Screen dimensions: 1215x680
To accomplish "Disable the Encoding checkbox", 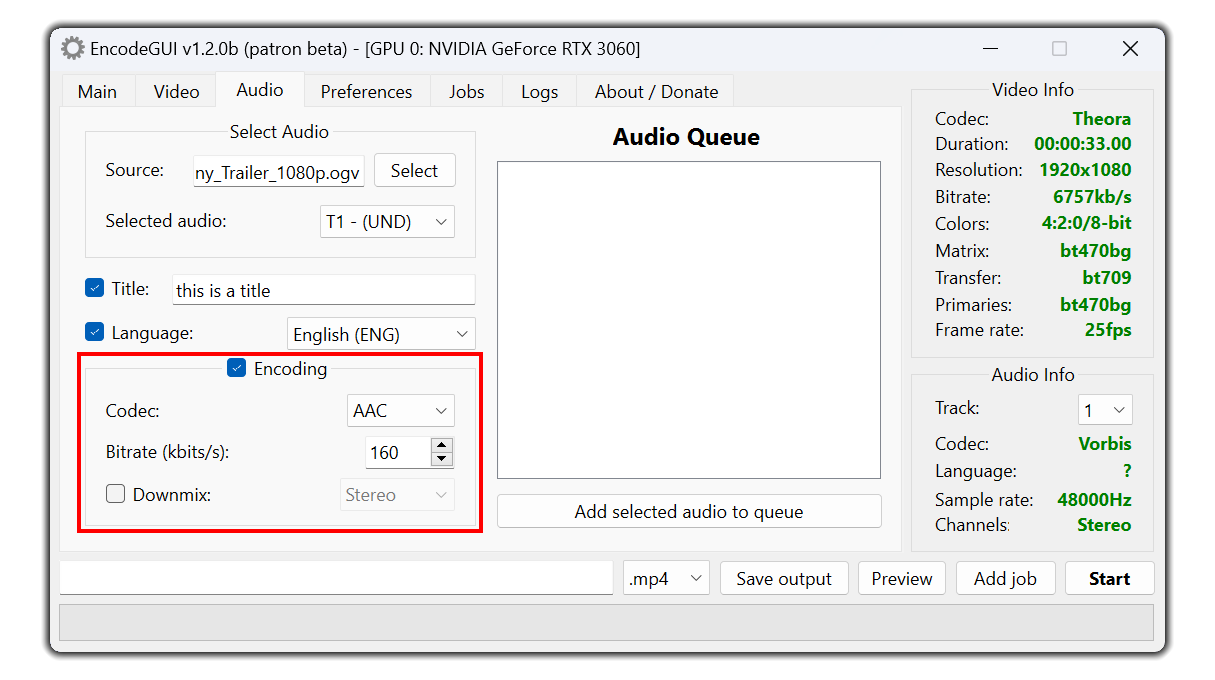I will click(237, 368).
